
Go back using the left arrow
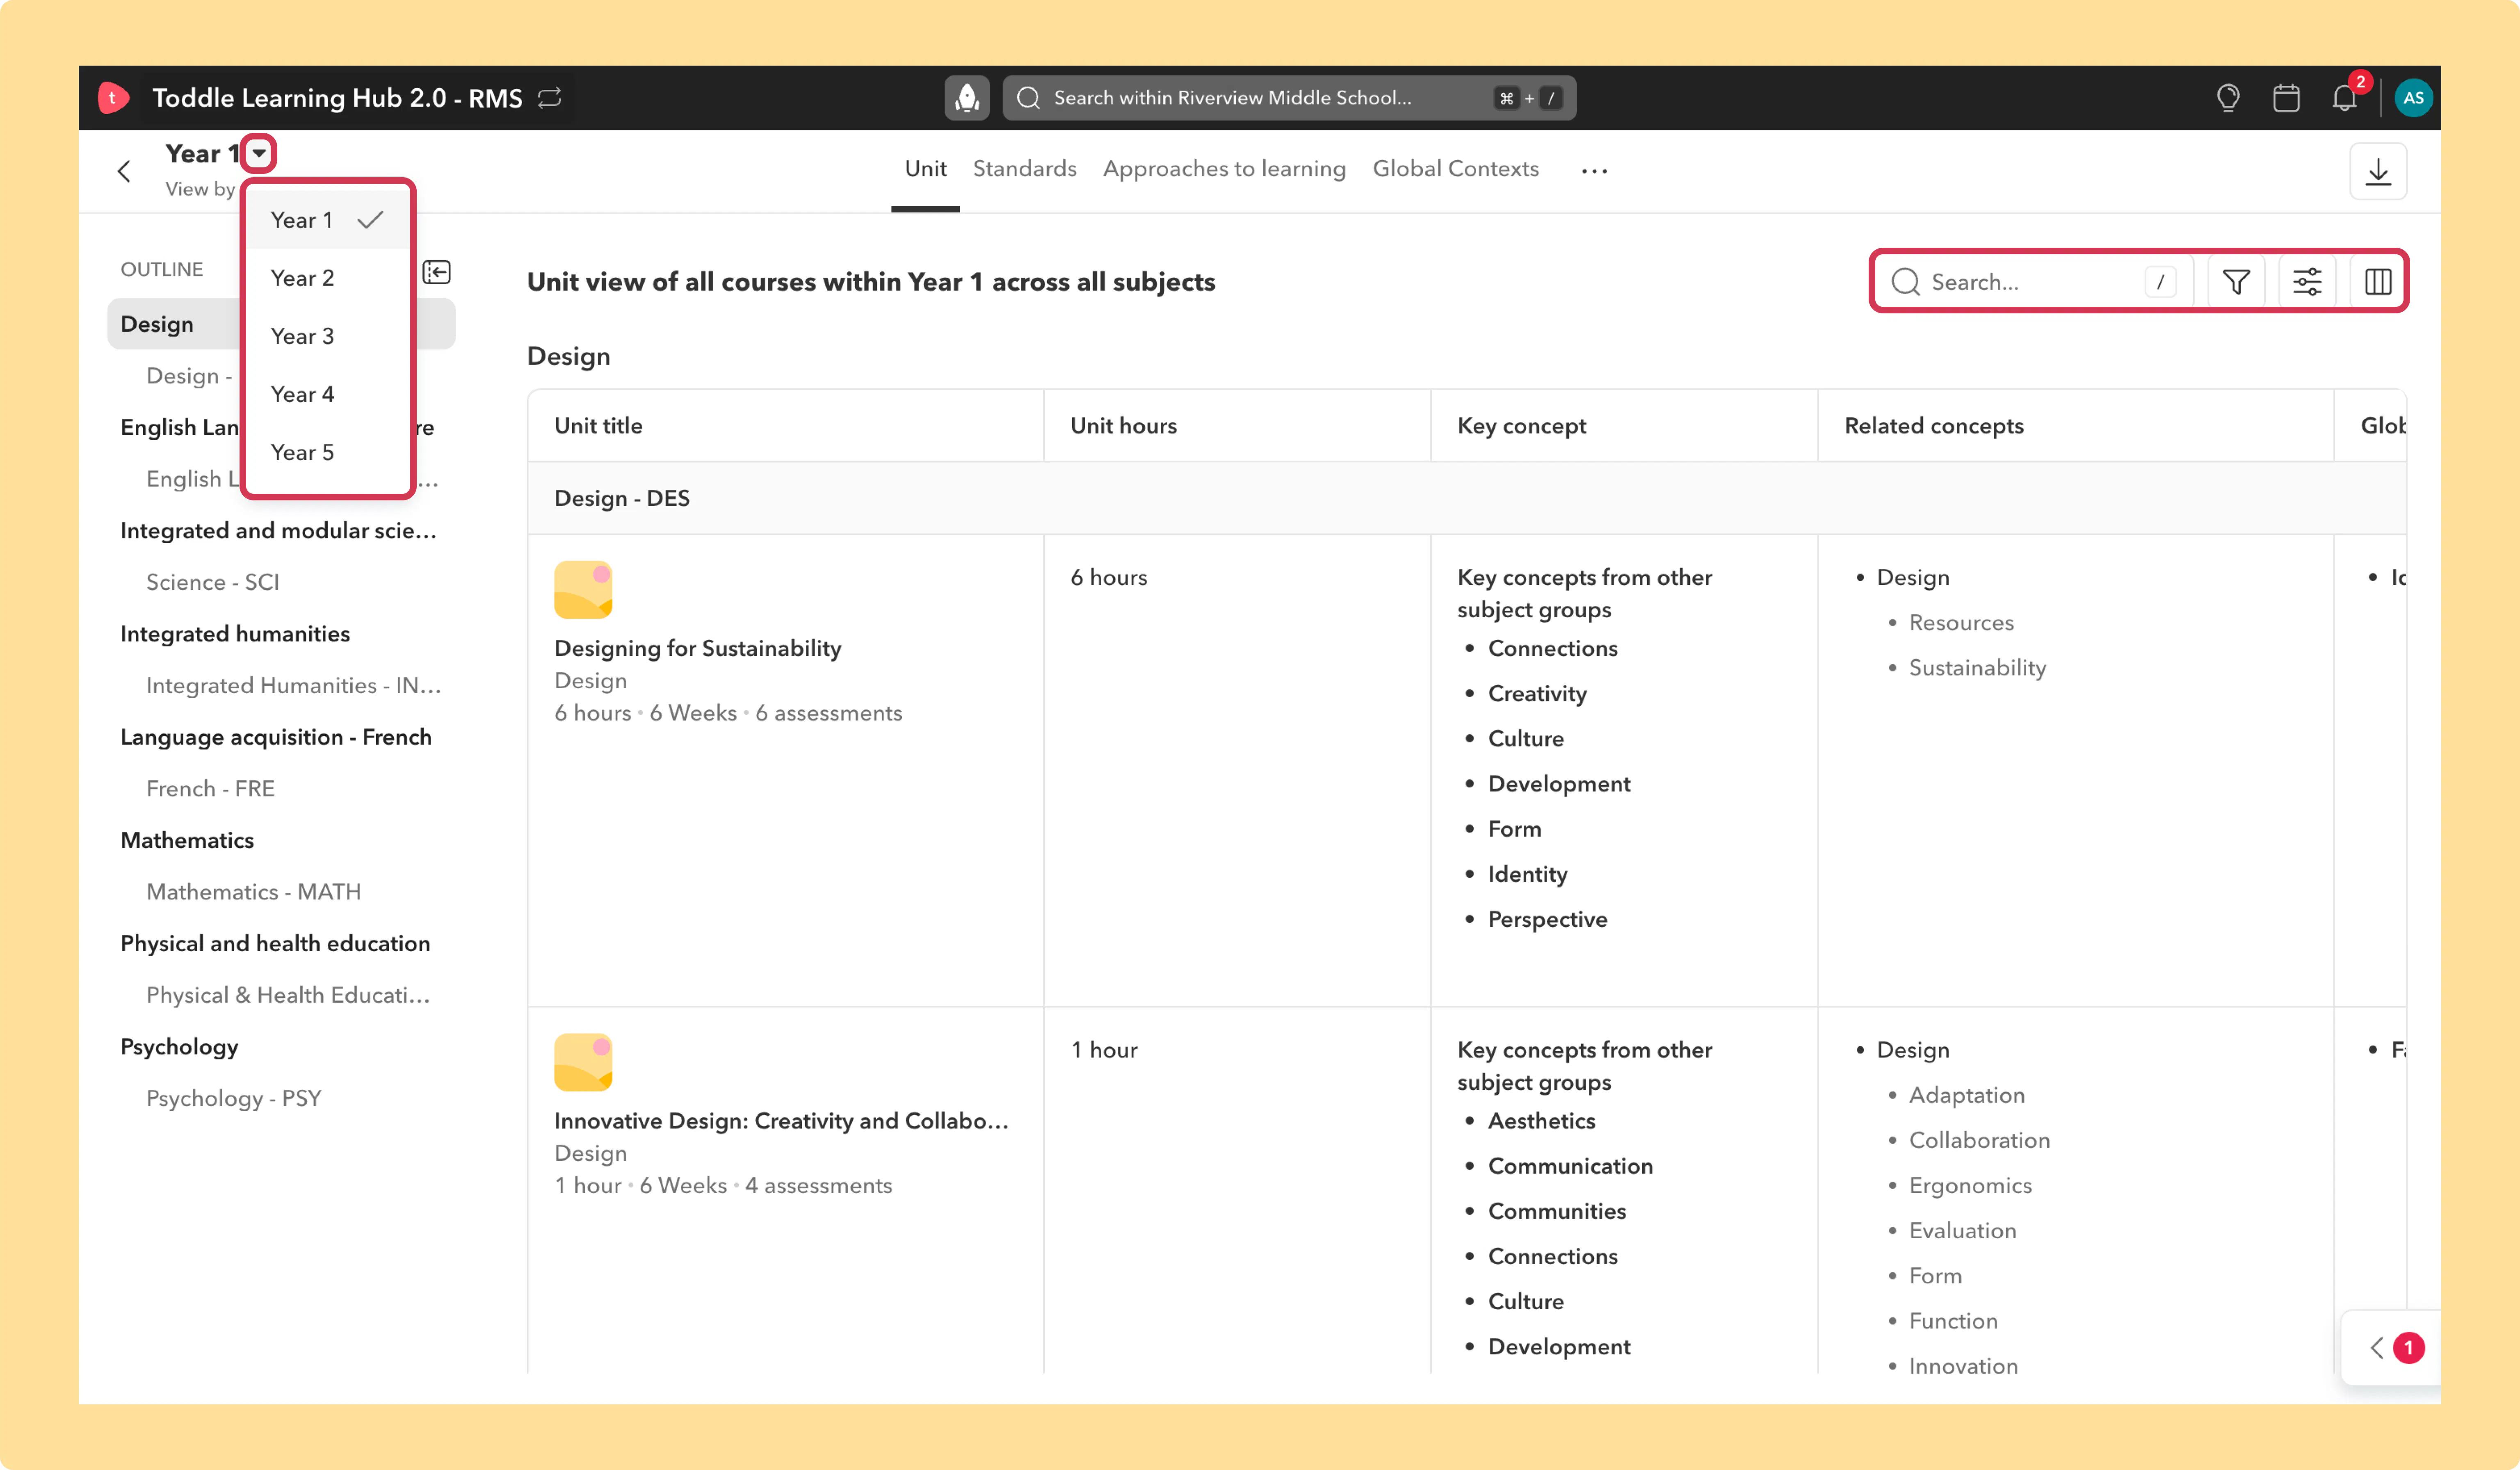tap(124, 171)
